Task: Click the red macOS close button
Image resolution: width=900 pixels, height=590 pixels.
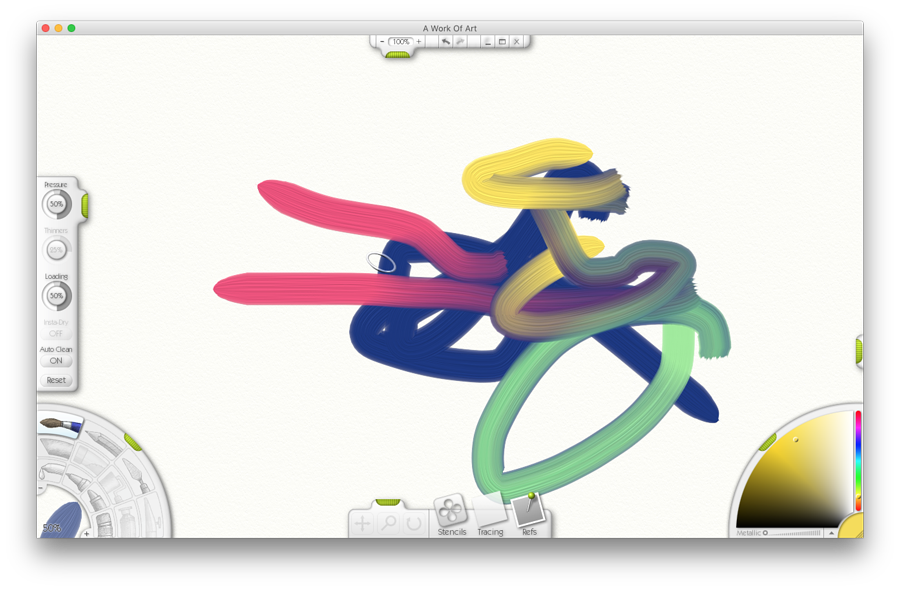Action: (46, 28)
